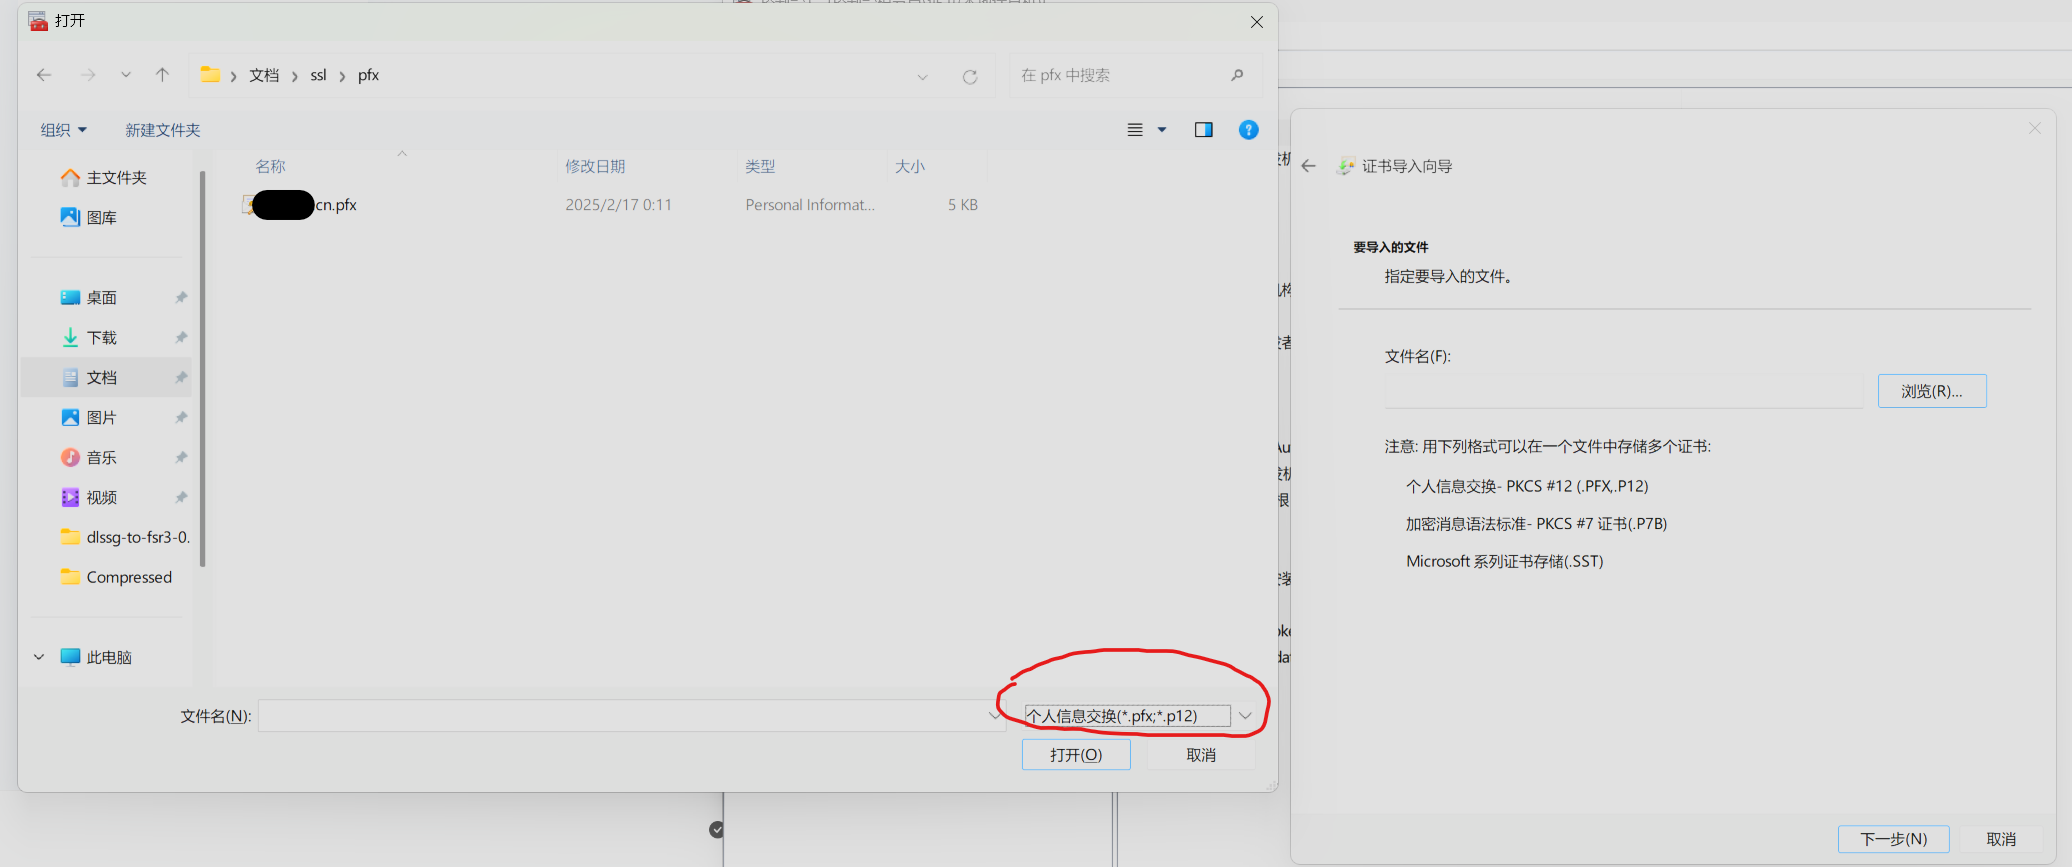
Task: Sort by 名称 column header
Action: pos(270,166)
